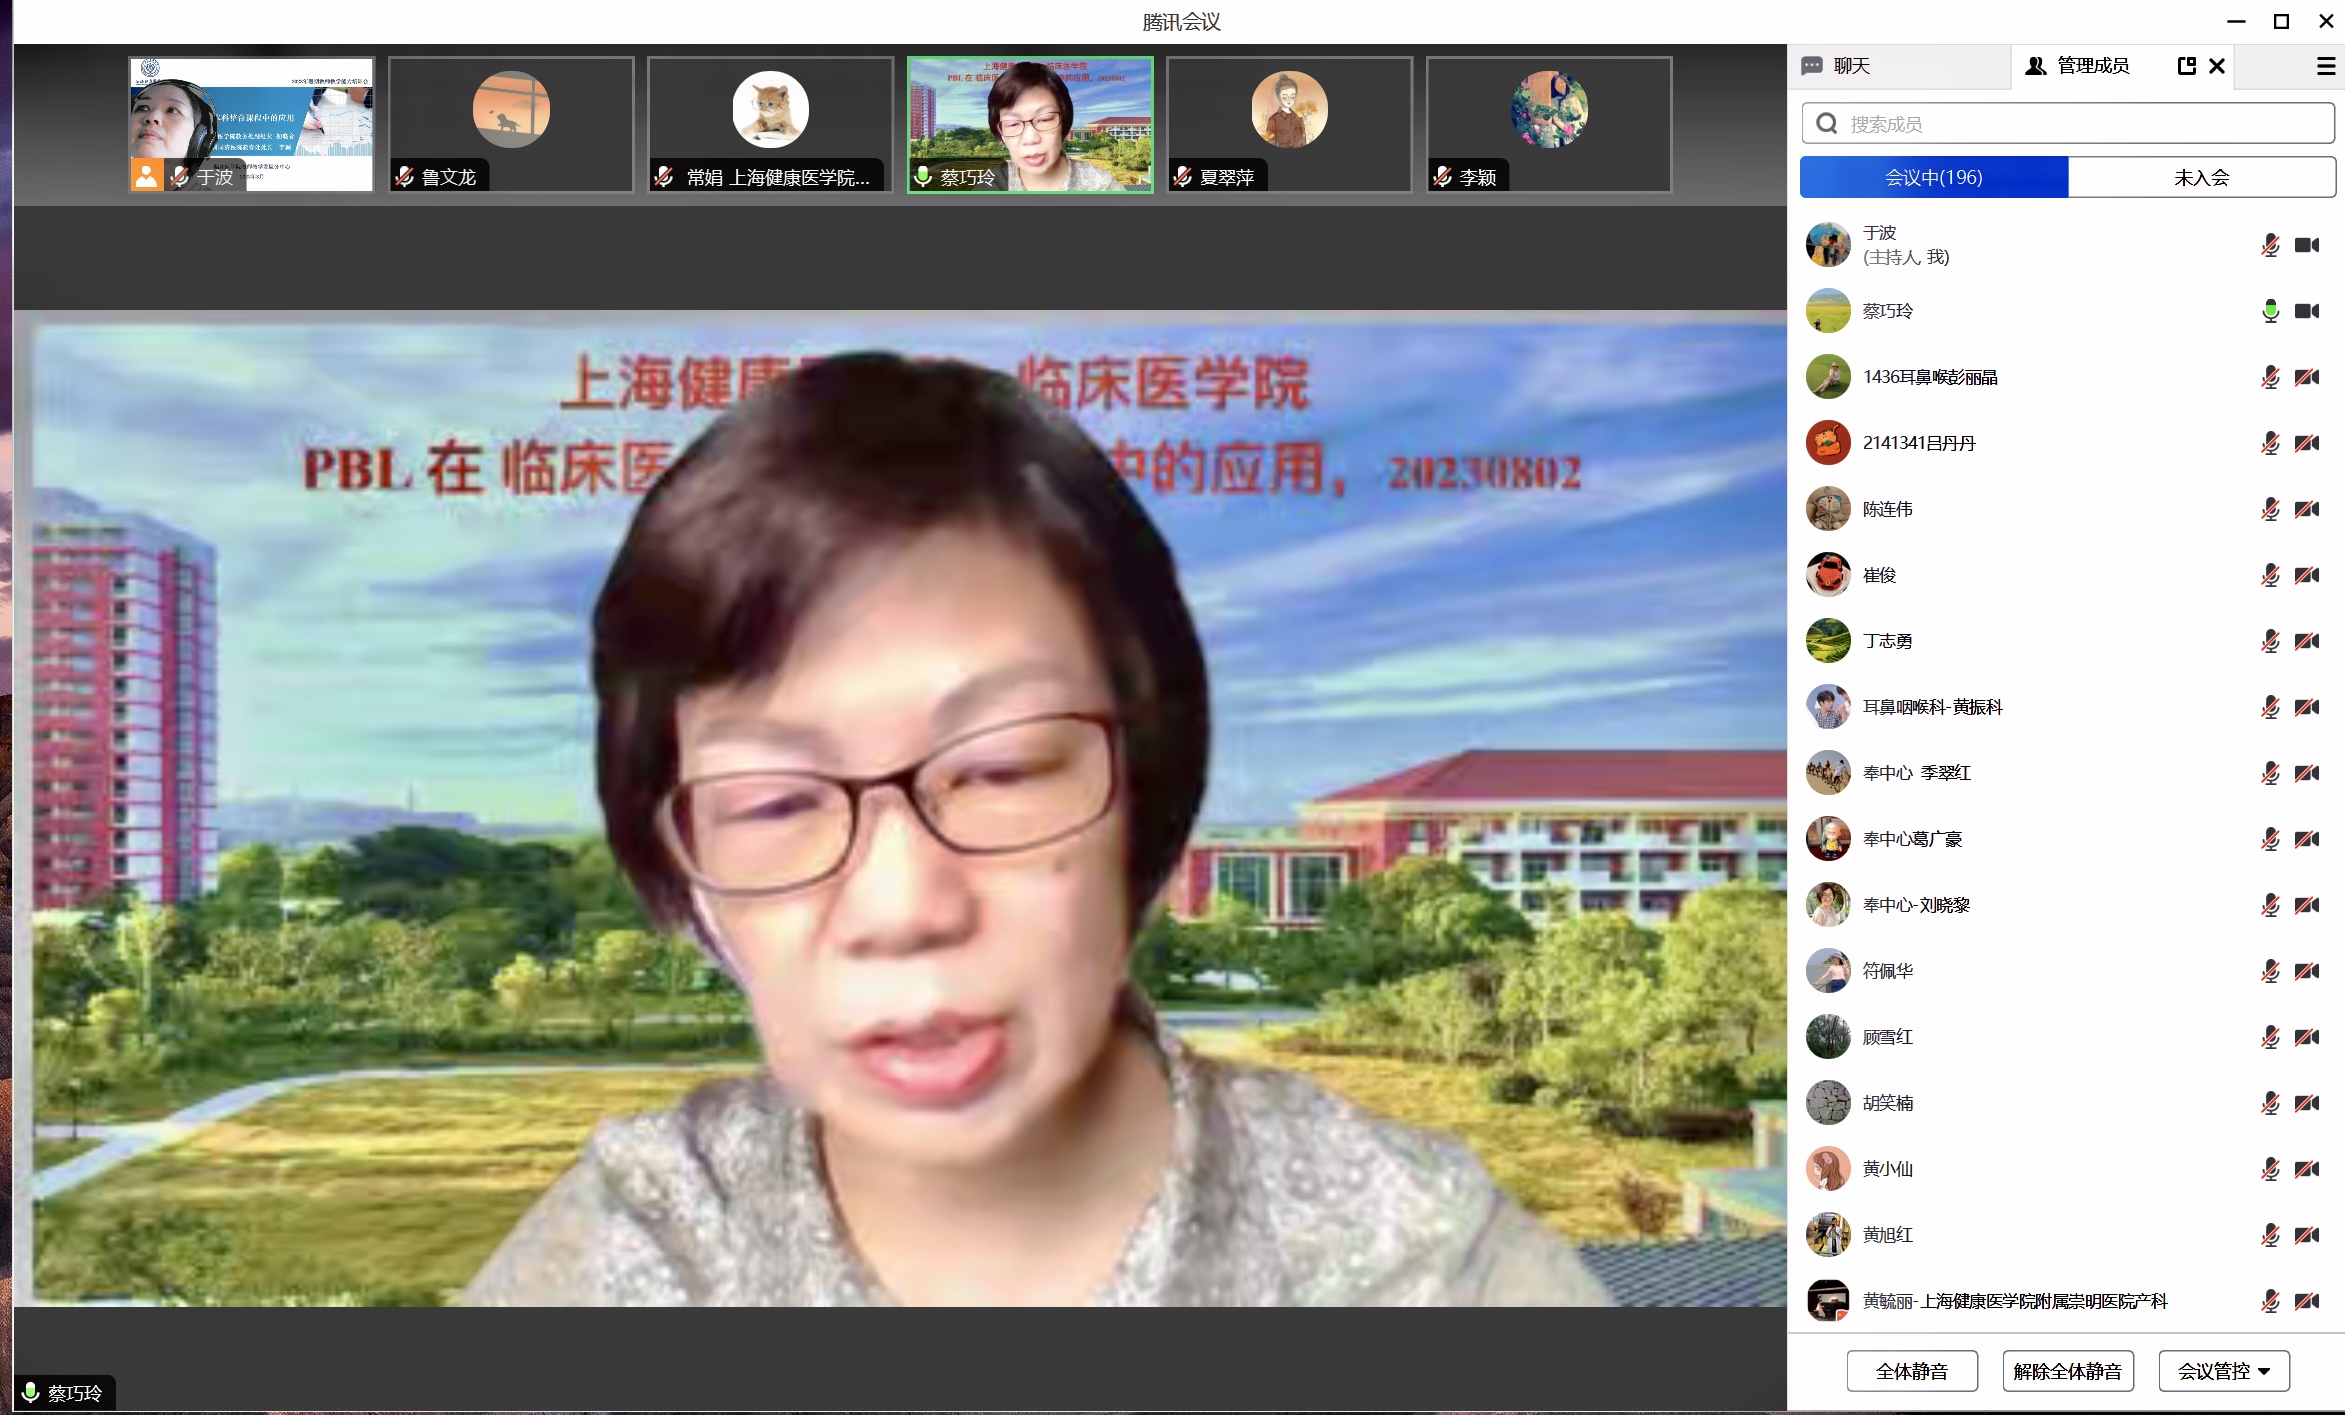
Task: Expand the 会议管控 dropdown
Action: [2223, 1371]
